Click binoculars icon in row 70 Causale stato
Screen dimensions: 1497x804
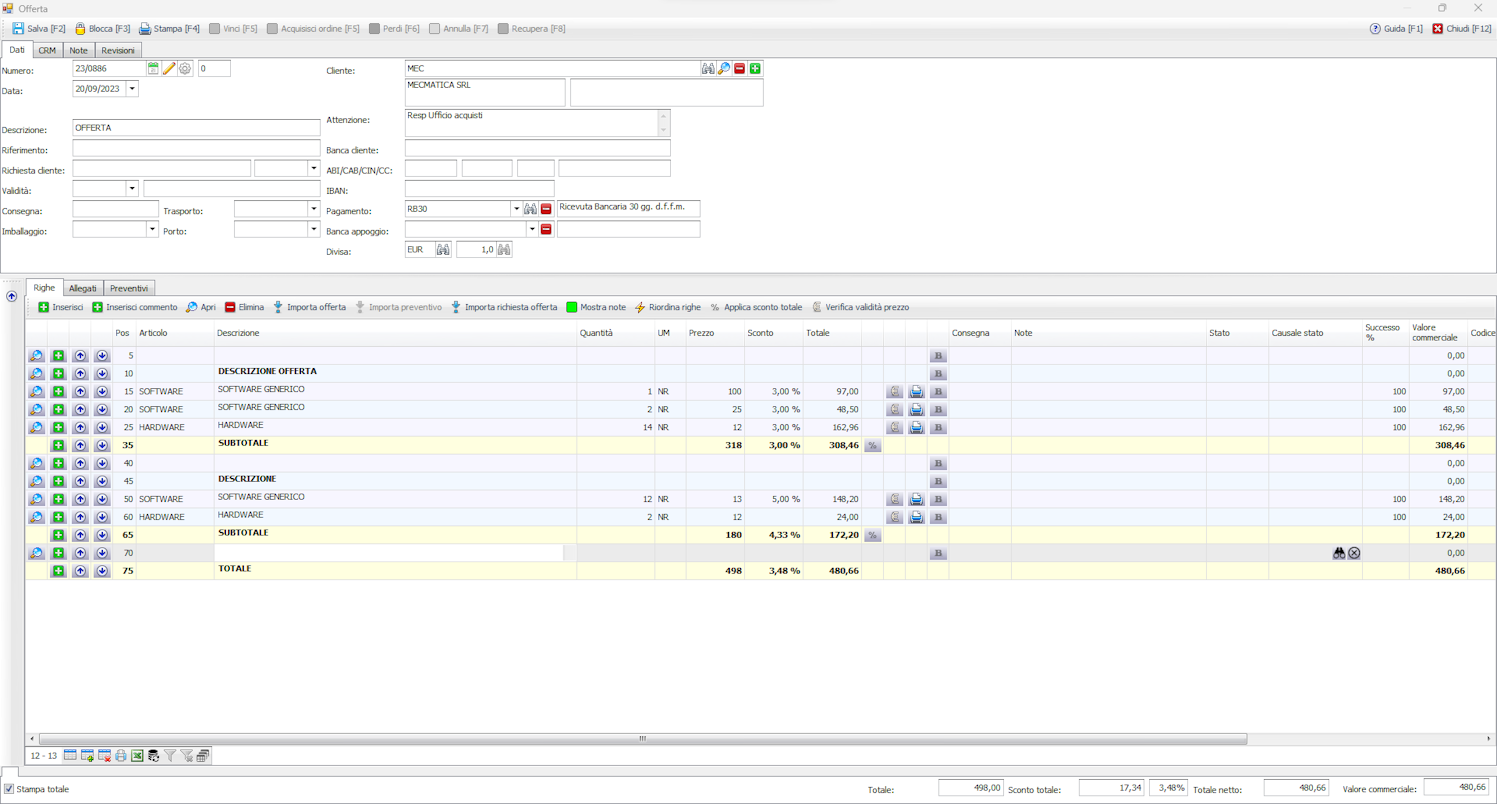pos(1339,553)
